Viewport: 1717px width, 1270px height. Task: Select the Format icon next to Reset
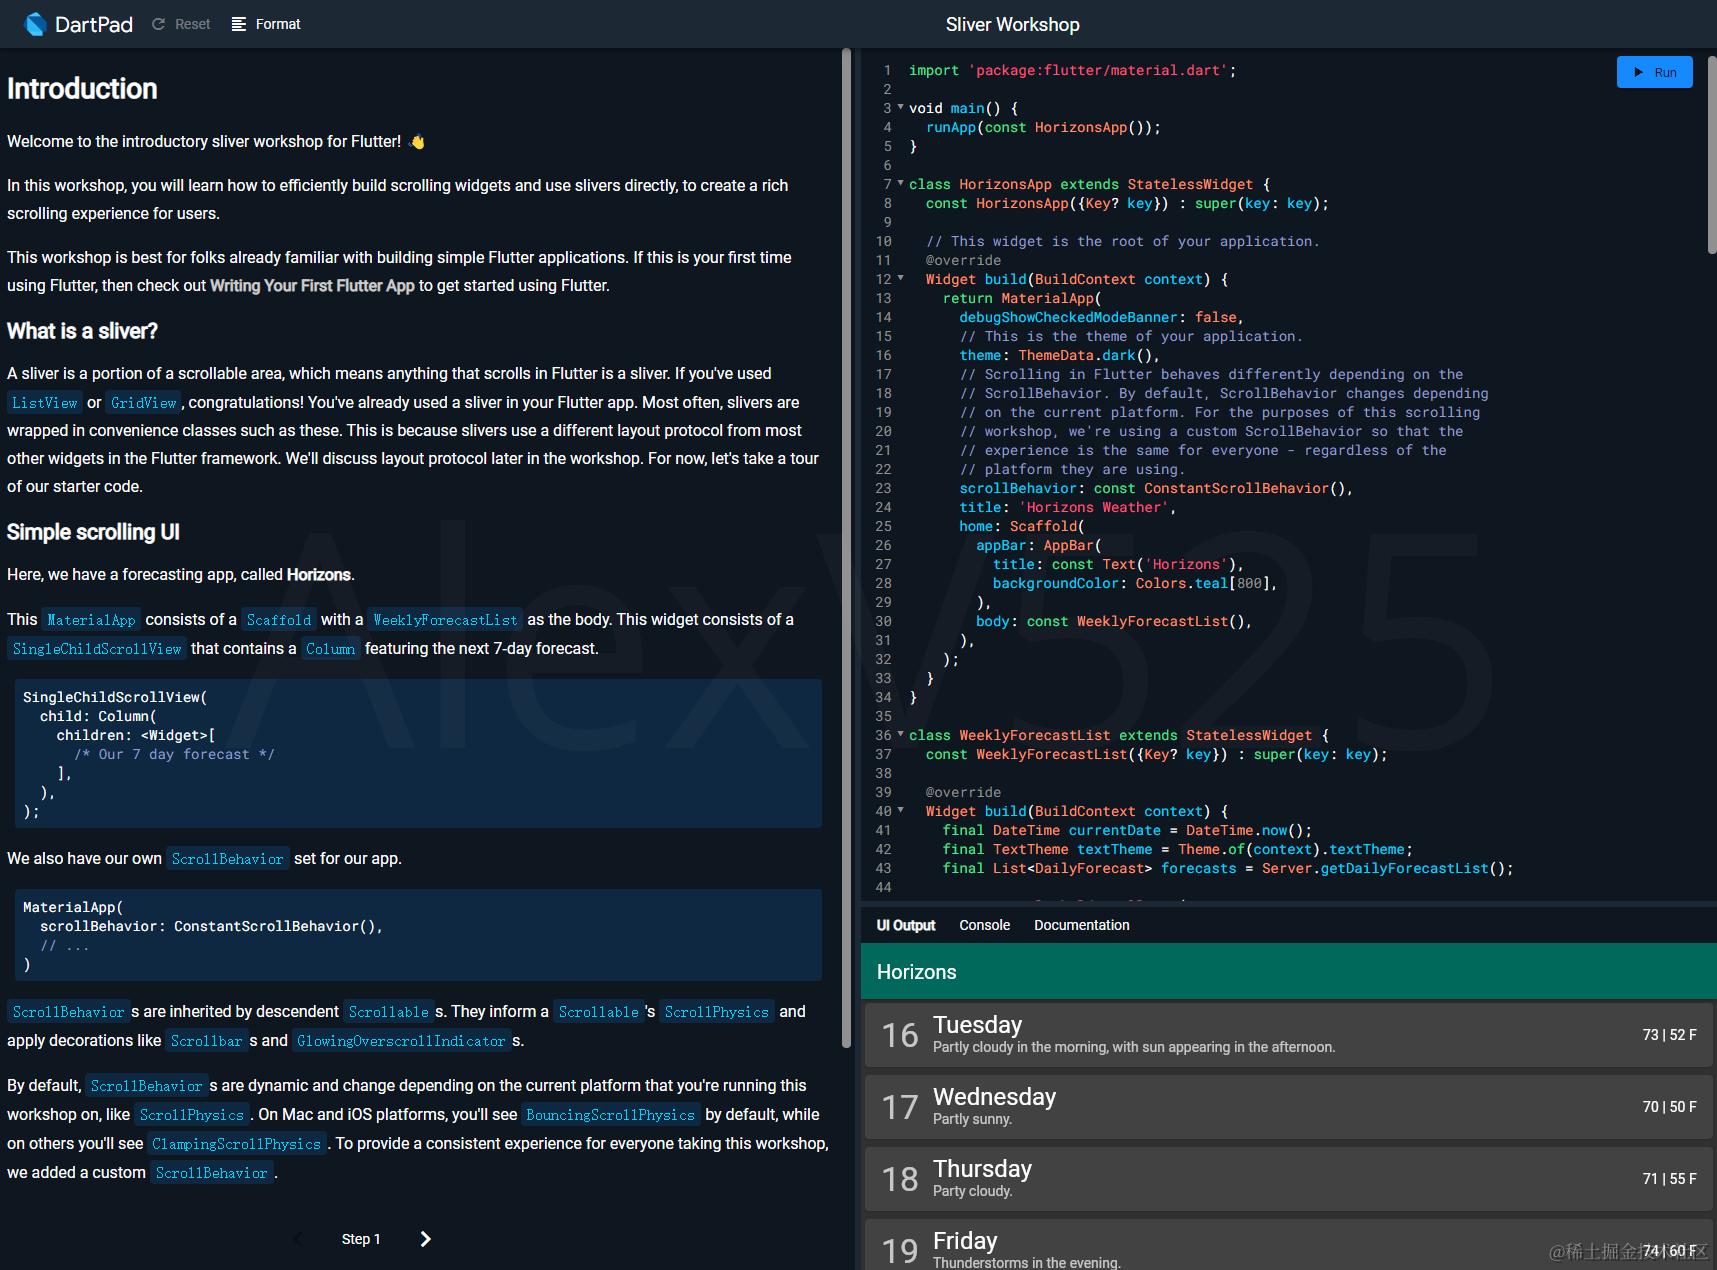pyautogui.click(x=237, y=23)
